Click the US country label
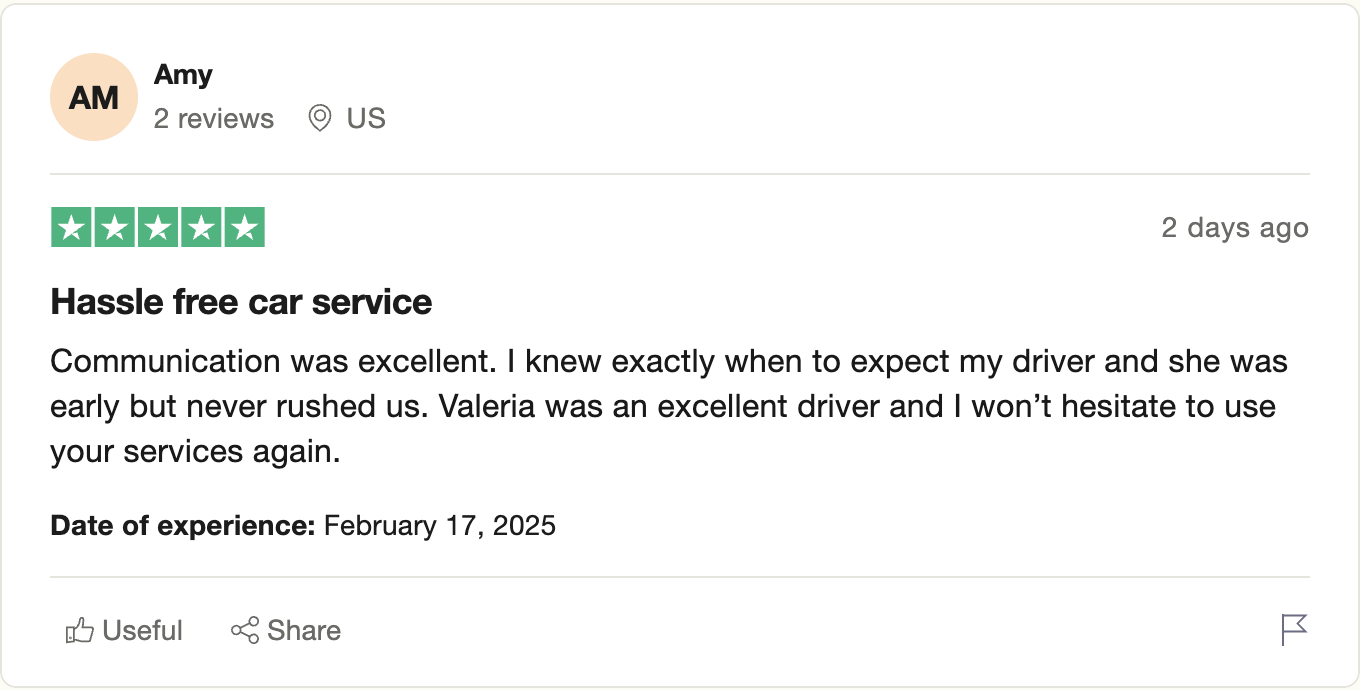The width and height of the screenshot is (1360, 690). pos(366,119)
